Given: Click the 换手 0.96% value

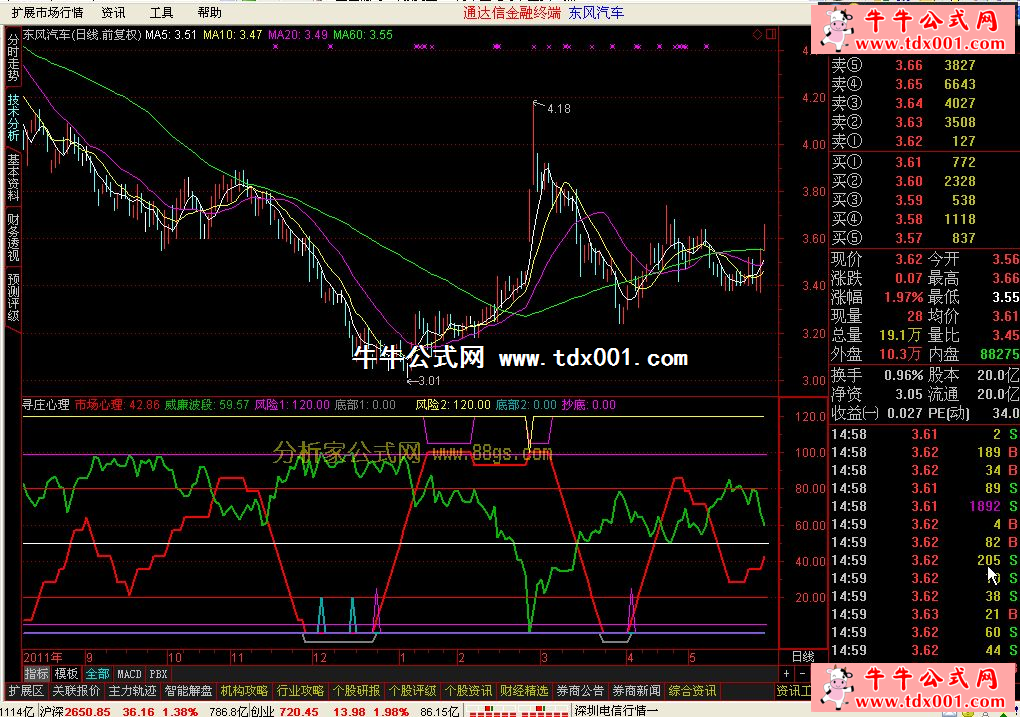Looking at the screenshot, I should point(904,375).
